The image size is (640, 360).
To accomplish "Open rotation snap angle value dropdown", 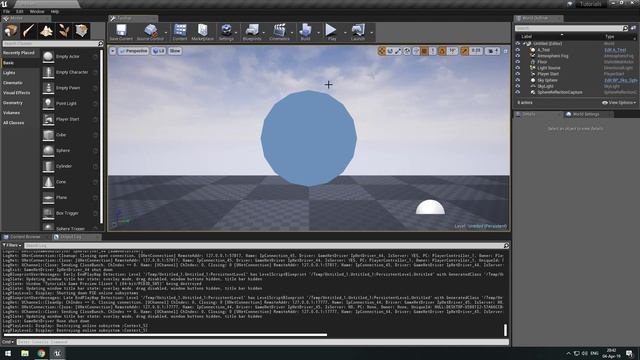I will pyautogui.click(x=452, y=51).
